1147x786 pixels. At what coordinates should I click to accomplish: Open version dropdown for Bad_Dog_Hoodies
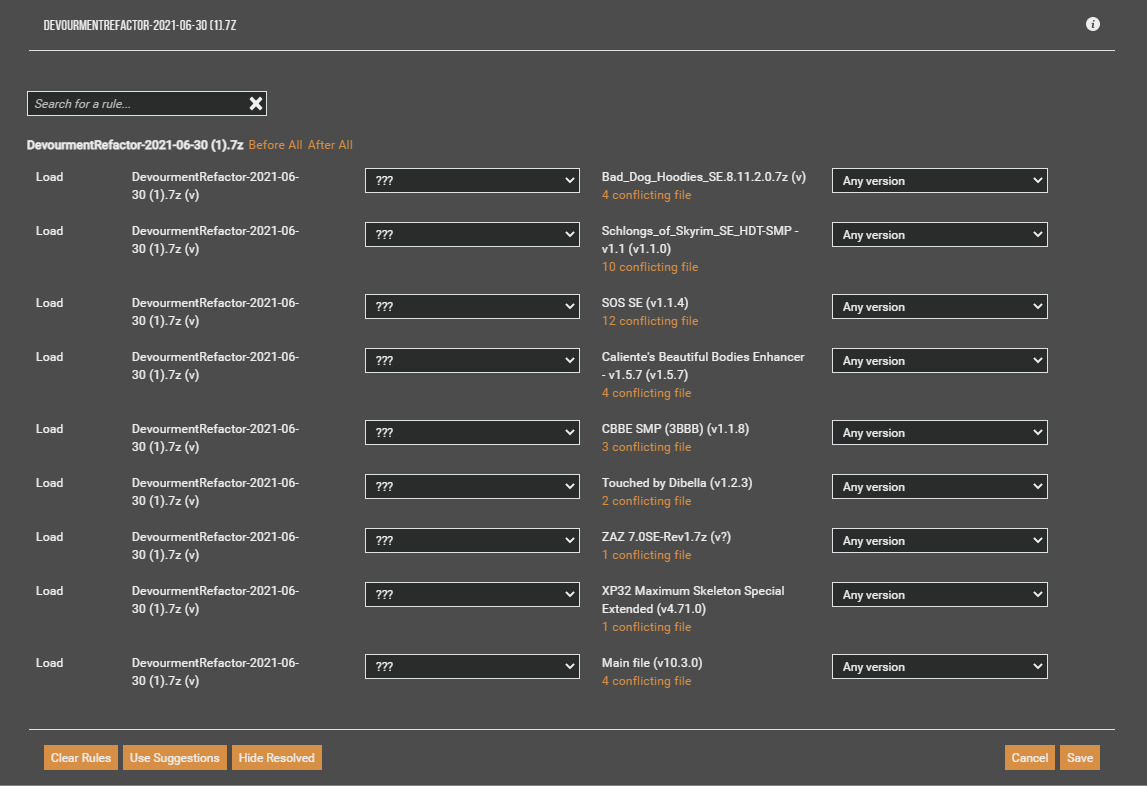(x=940, y=181)
